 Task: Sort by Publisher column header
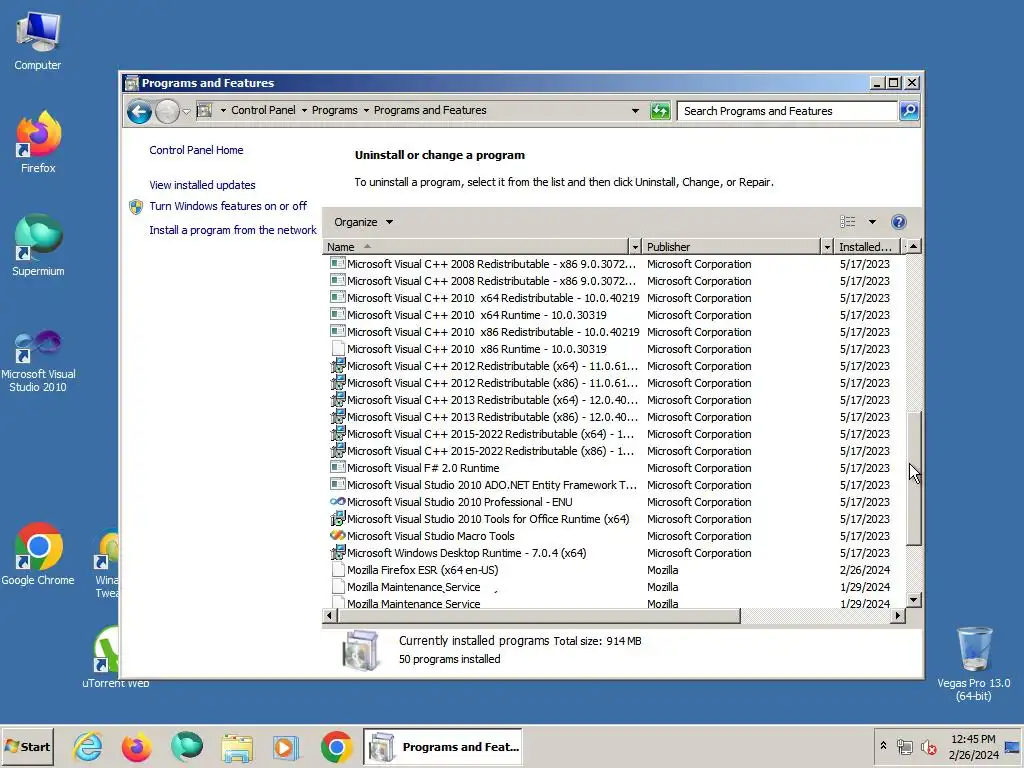pyautogui.click(x=731, y=247)
